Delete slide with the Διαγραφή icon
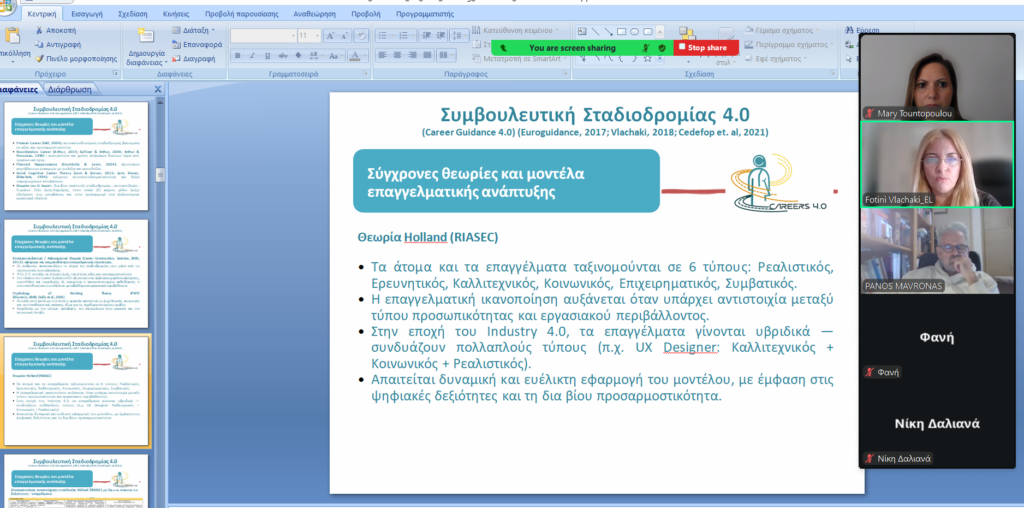The width and height of the screenshot is (1024, 508). point(176,59)
